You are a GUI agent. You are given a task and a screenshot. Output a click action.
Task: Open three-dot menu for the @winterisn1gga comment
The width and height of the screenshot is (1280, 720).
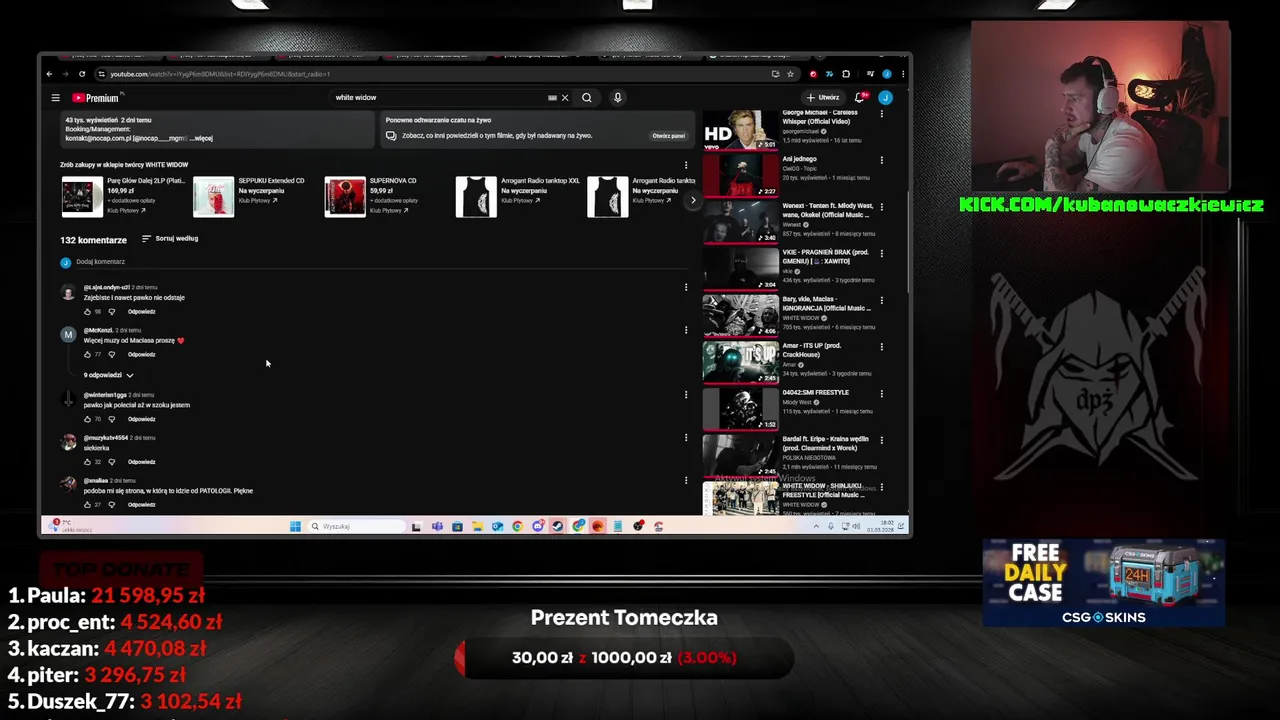coord(686,395)
